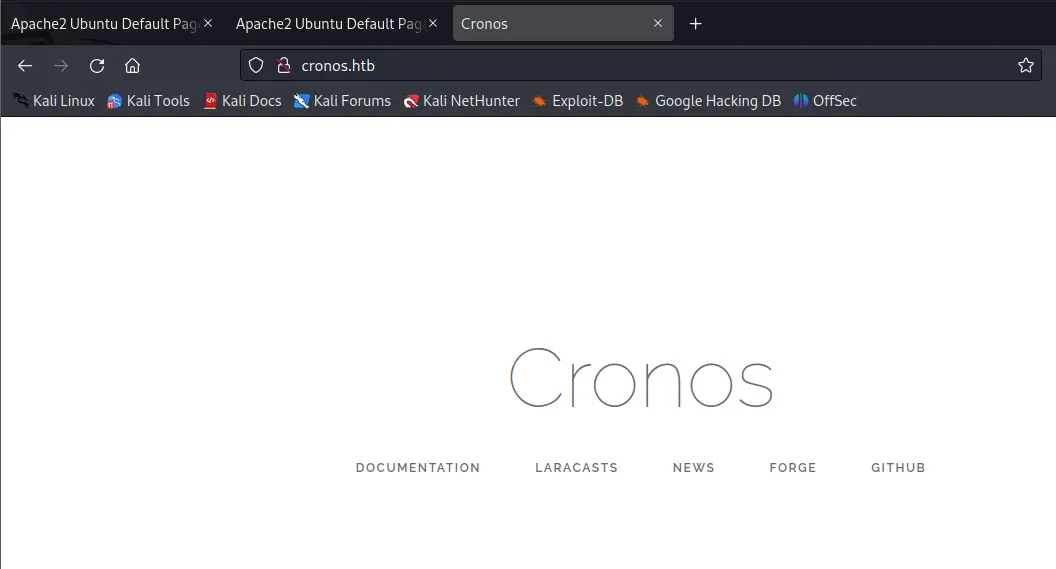Image resolution: width=1056 pixels, height=569 pixels.
Task: Visit the LARACASTS link
Action: 576,467
